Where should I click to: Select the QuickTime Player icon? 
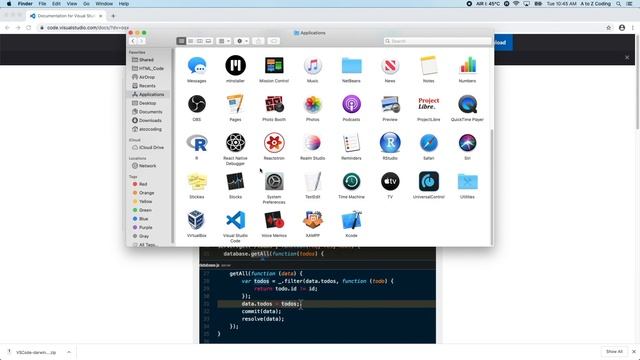click(x=467, y=104)
